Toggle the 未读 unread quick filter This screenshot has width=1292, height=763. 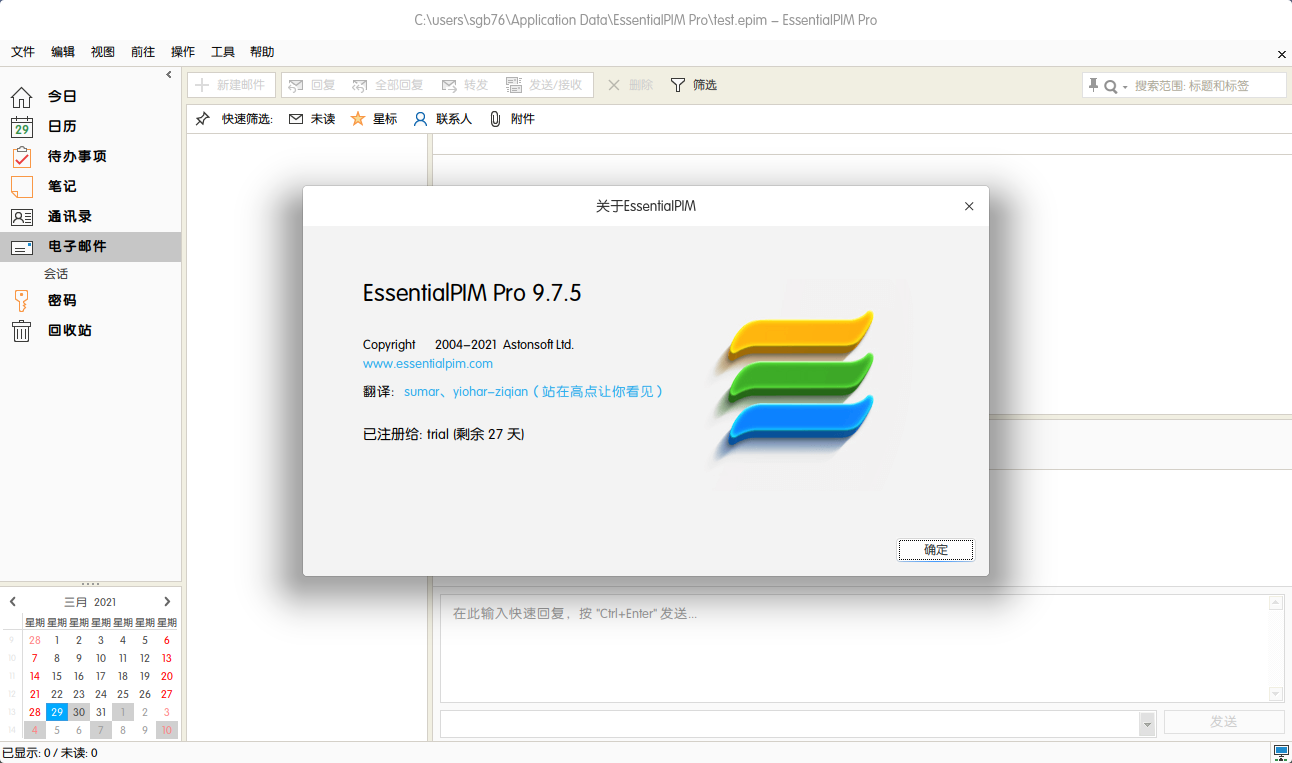[311, 119]
